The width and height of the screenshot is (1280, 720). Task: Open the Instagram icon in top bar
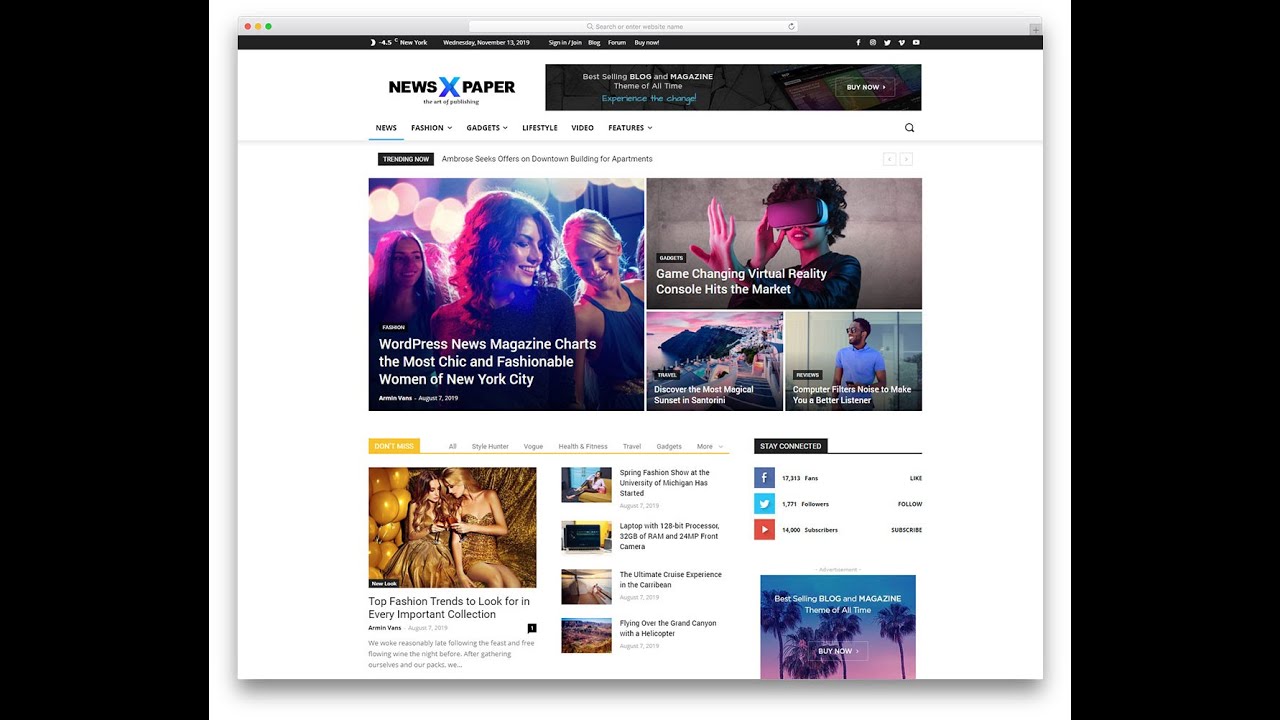pyautogui.click(x=873, y=43)
